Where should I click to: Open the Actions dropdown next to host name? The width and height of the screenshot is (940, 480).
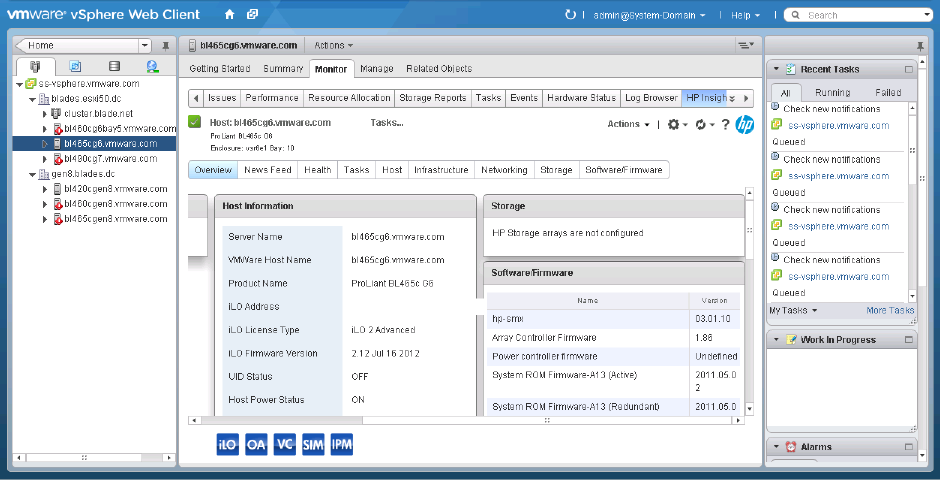(x=333, y=46)
